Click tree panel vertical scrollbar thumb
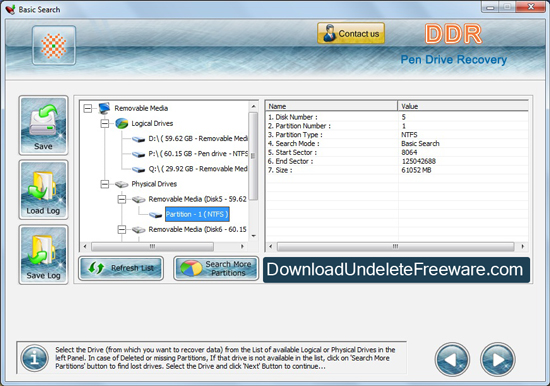The width and height of the screenshot is (550, 386). click(253, 156)
